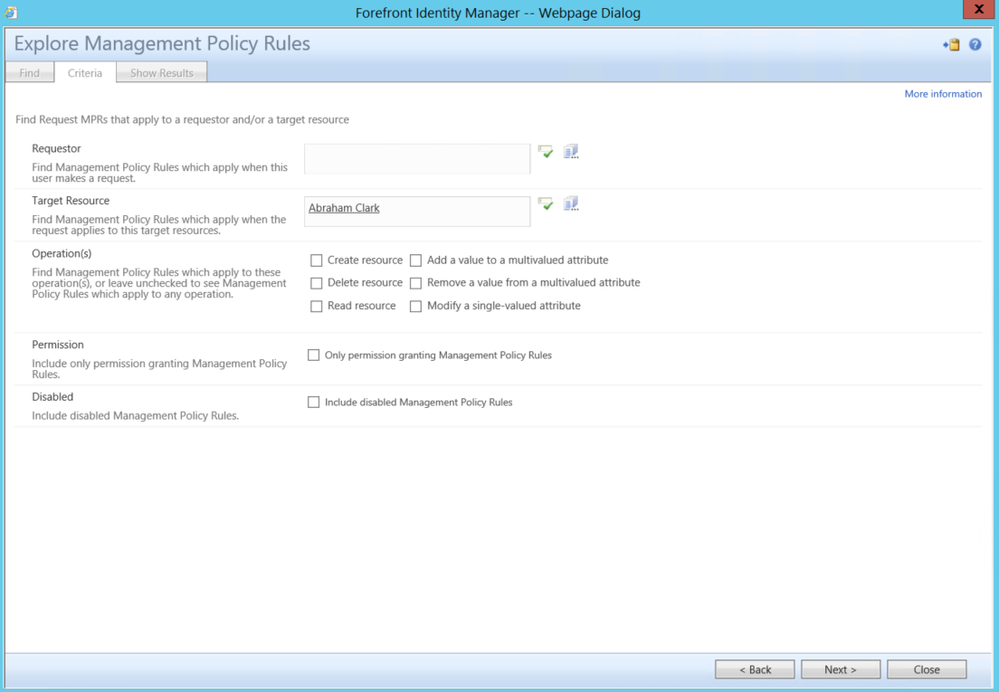Click inside the Target Resource input box

pos(417,211)
